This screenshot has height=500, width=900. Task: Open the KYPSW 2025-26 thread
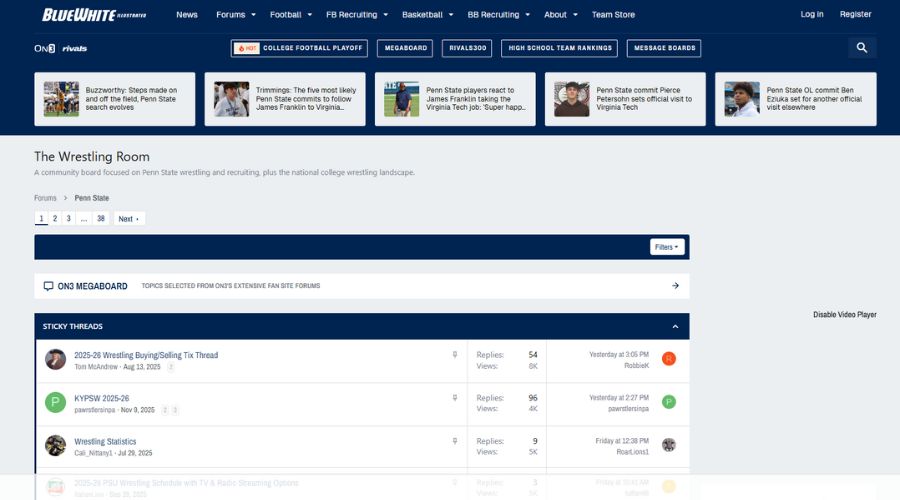pyautogui.click(x=102, y=398)
